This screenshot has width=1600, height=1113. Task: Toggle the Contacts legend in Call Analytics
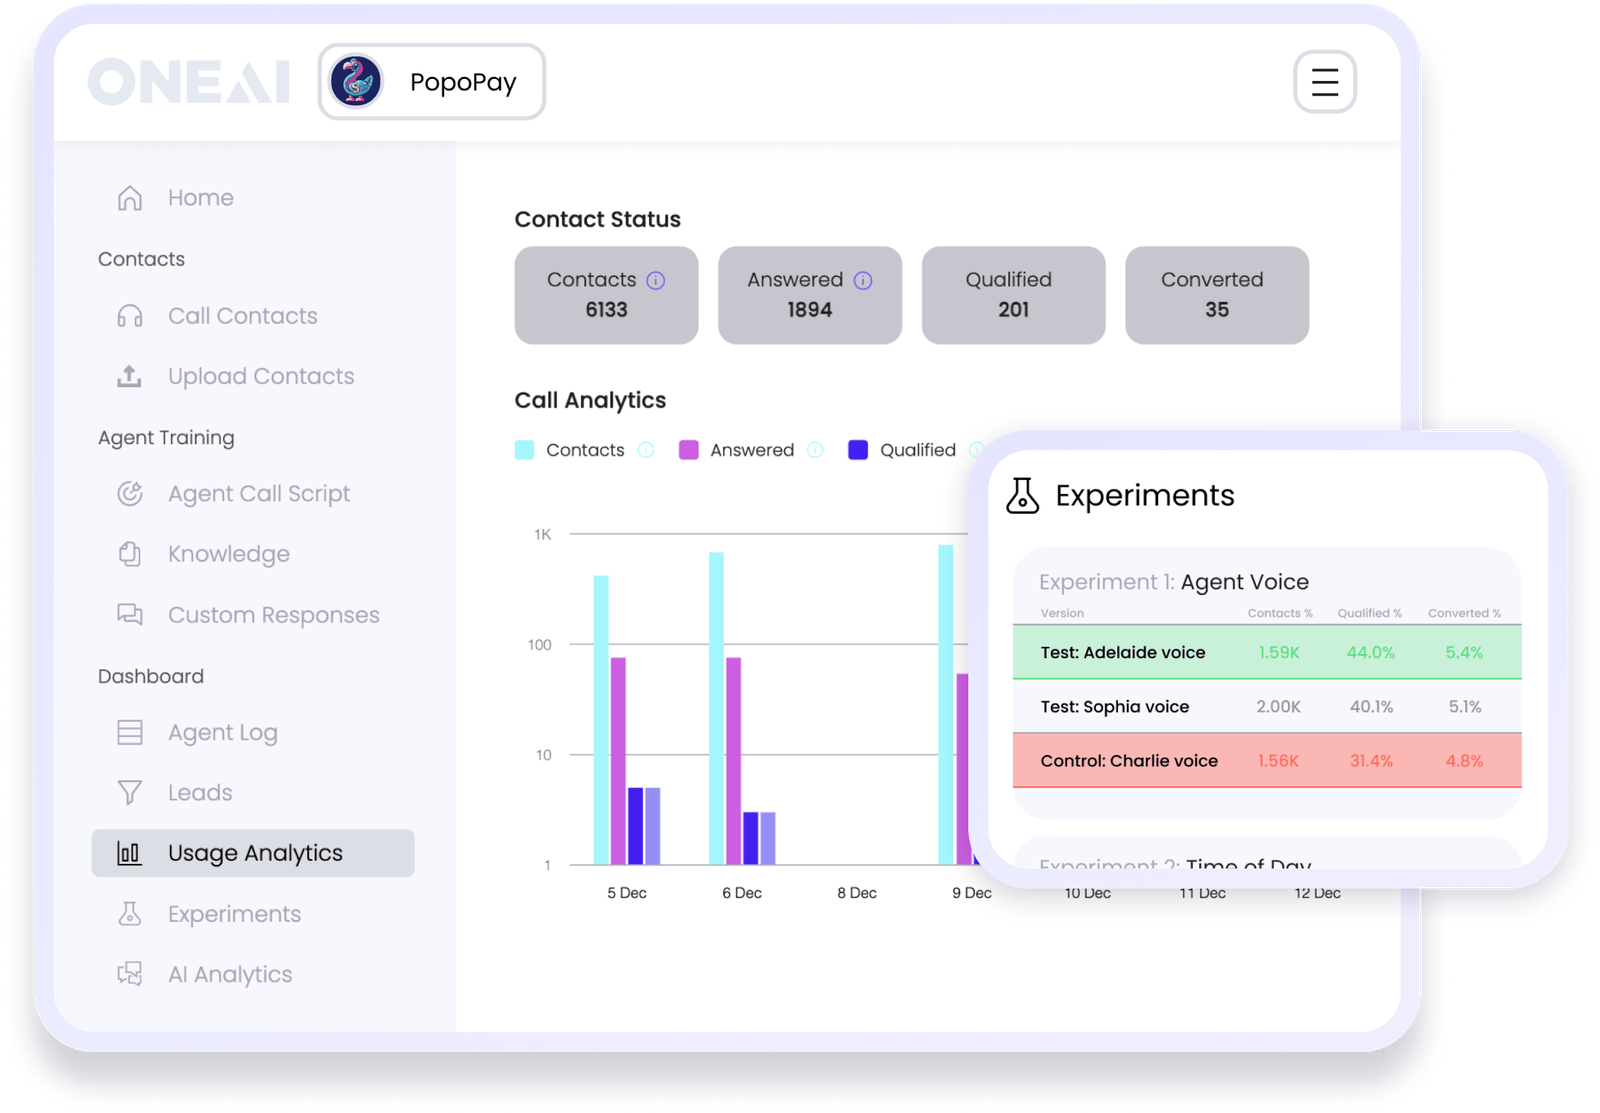585,450
